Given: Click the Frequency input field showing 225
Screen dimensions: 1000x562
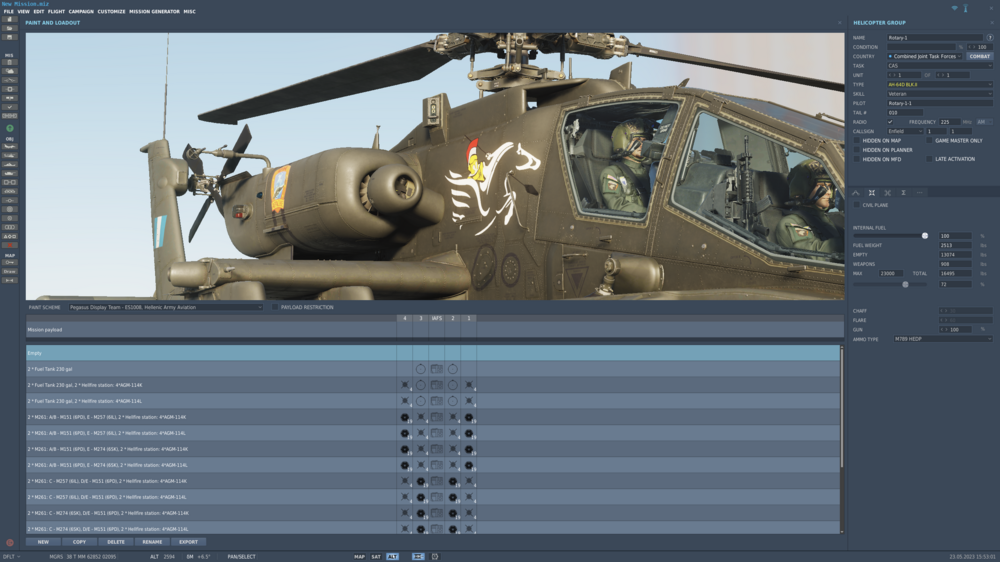Looking at the screenshot, I should coord(949,122).
